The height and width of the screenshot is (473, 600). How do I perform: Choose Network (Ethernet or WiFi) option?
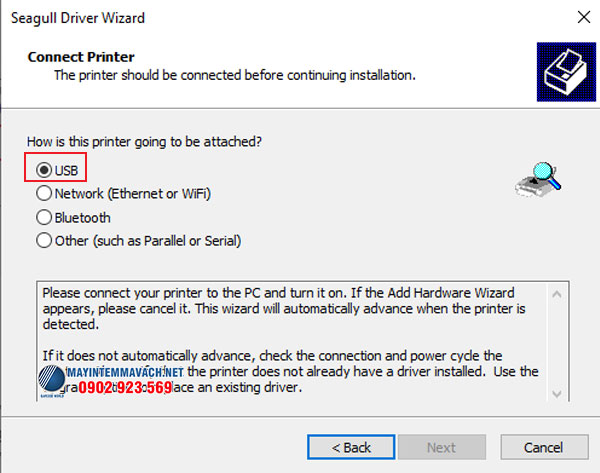(43, 193)
